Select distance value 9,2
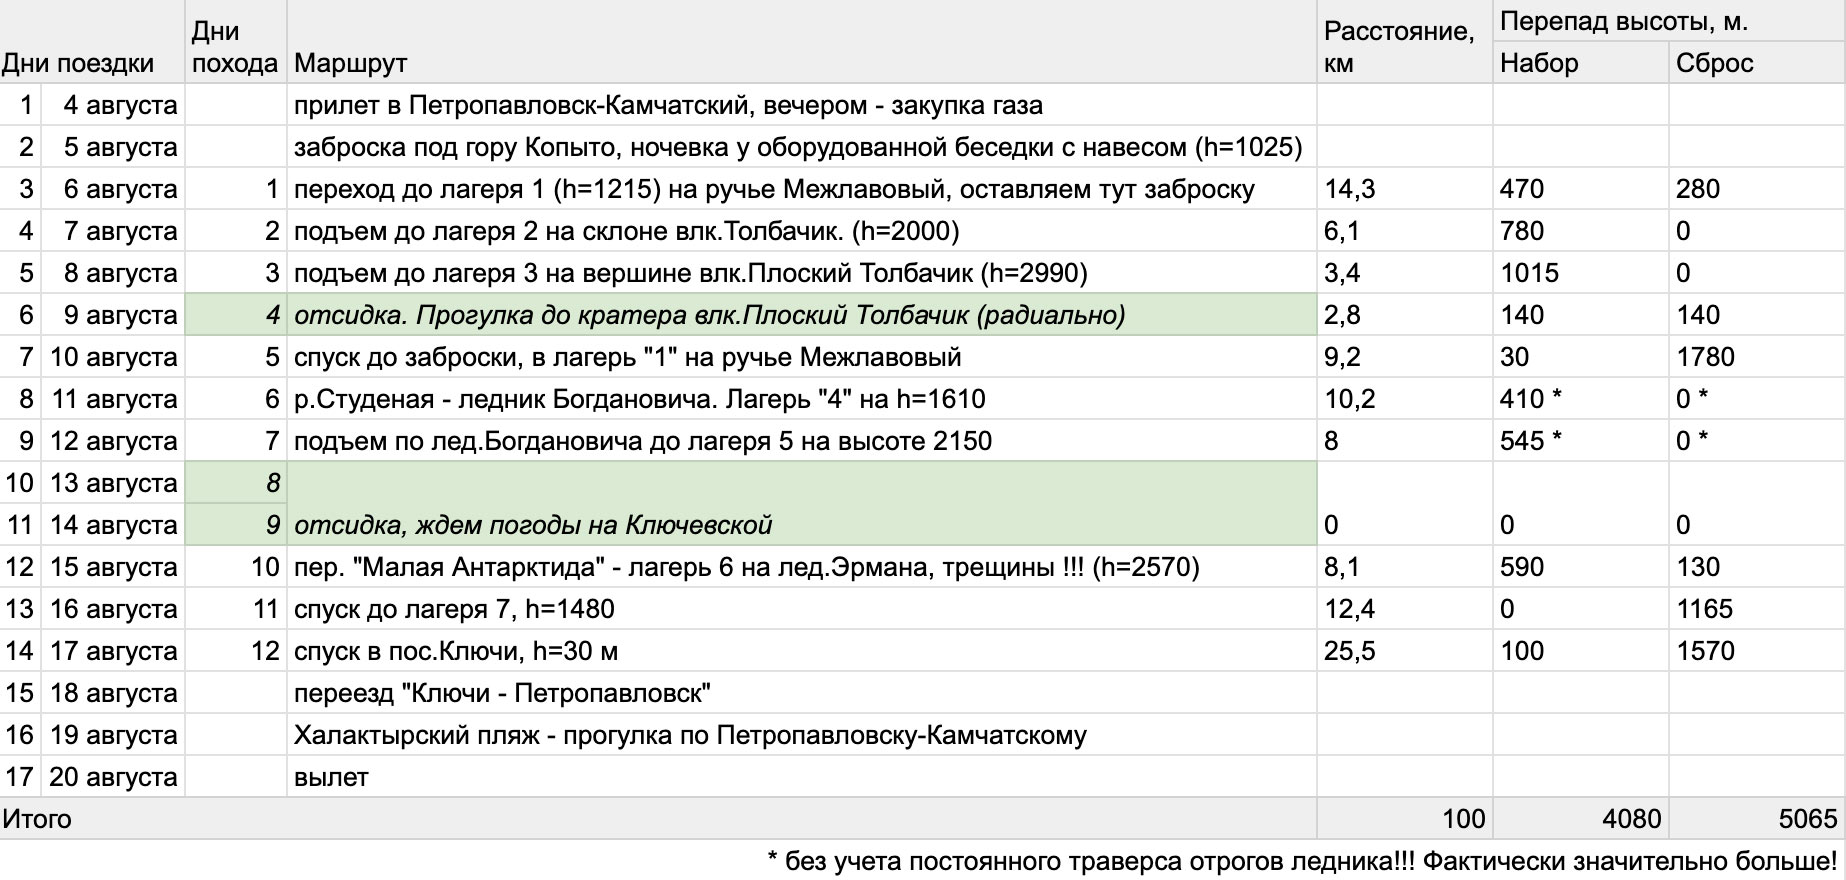The height and width of the screenshot is (880, 1846). (1405, 357)
